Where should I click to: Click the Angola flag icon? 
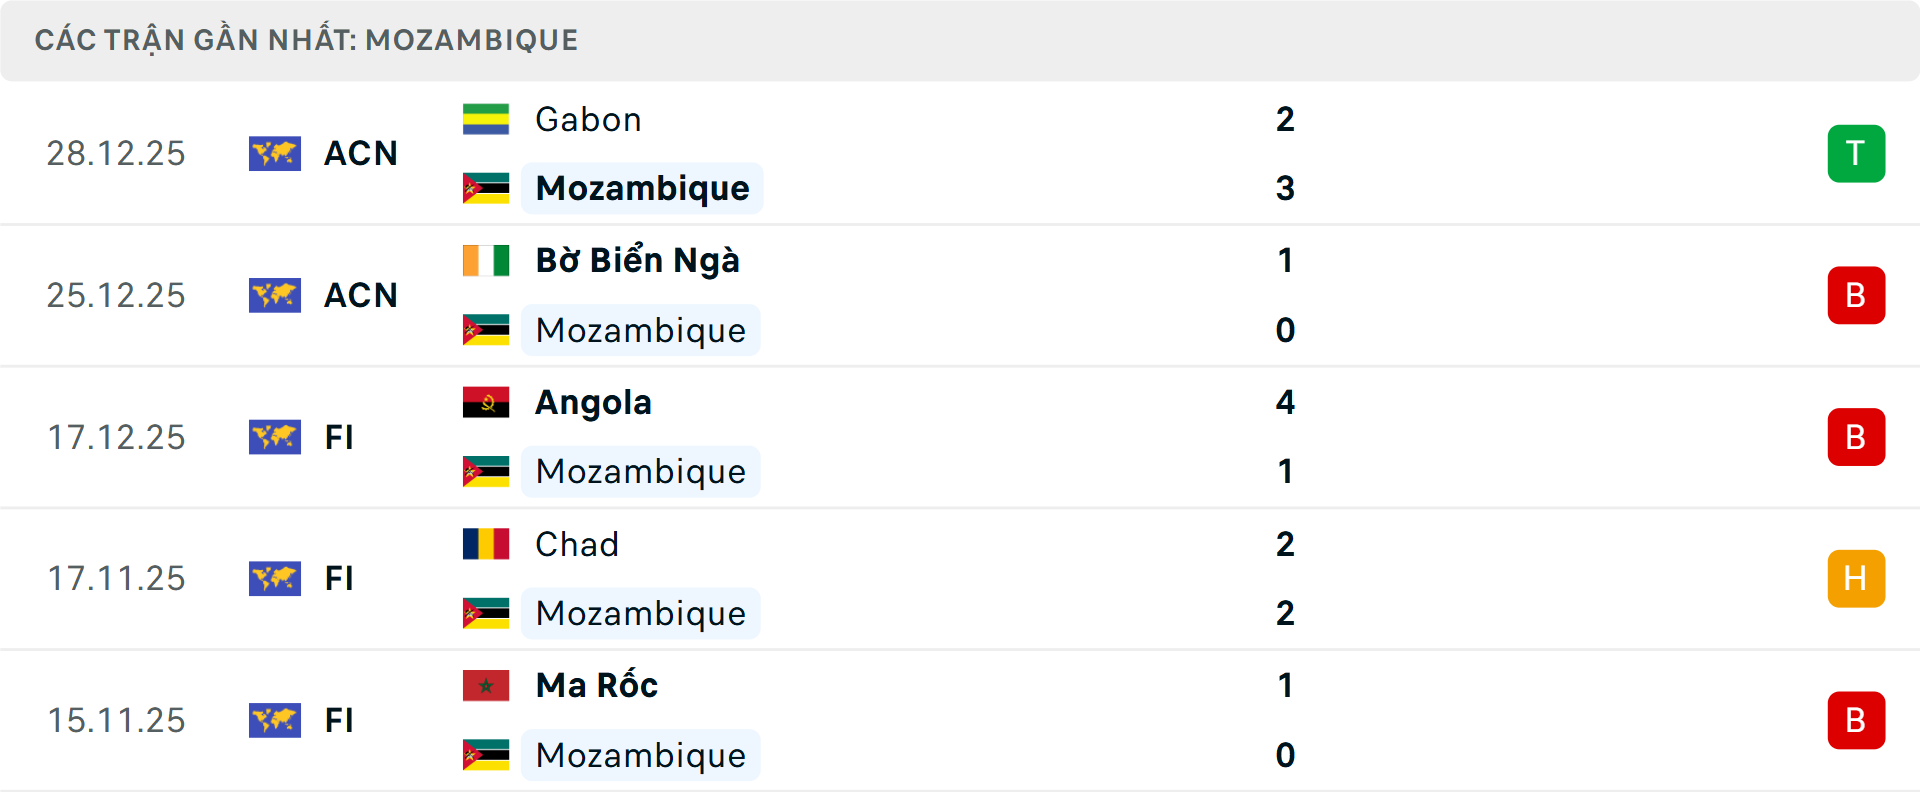click(x=486, y=401)
